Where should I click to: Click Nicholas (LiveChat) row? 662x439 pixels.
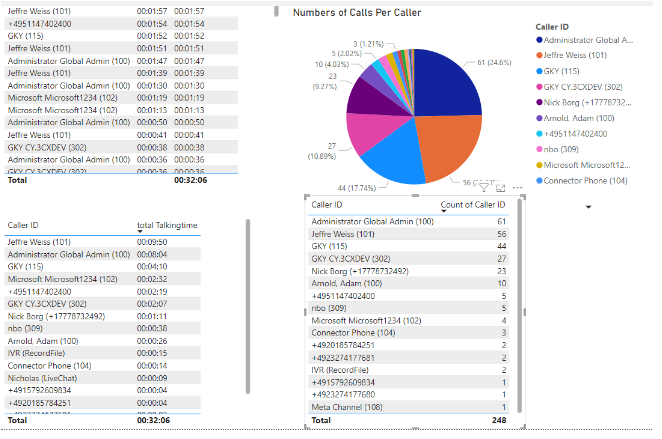(103, 378)
